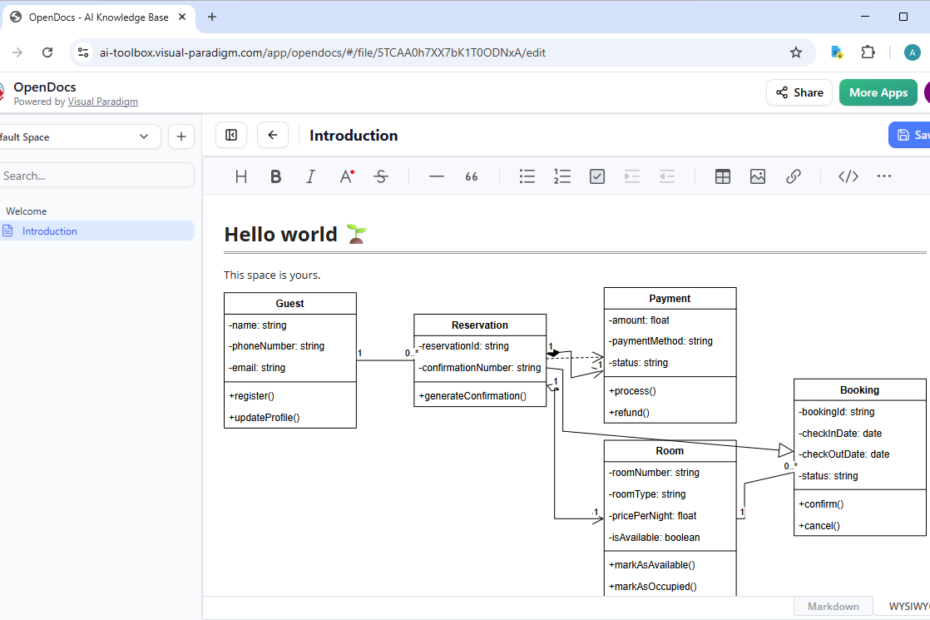The image size is (930, 620).
Task: Insert a task list checkbox
Action: [597, 177]
